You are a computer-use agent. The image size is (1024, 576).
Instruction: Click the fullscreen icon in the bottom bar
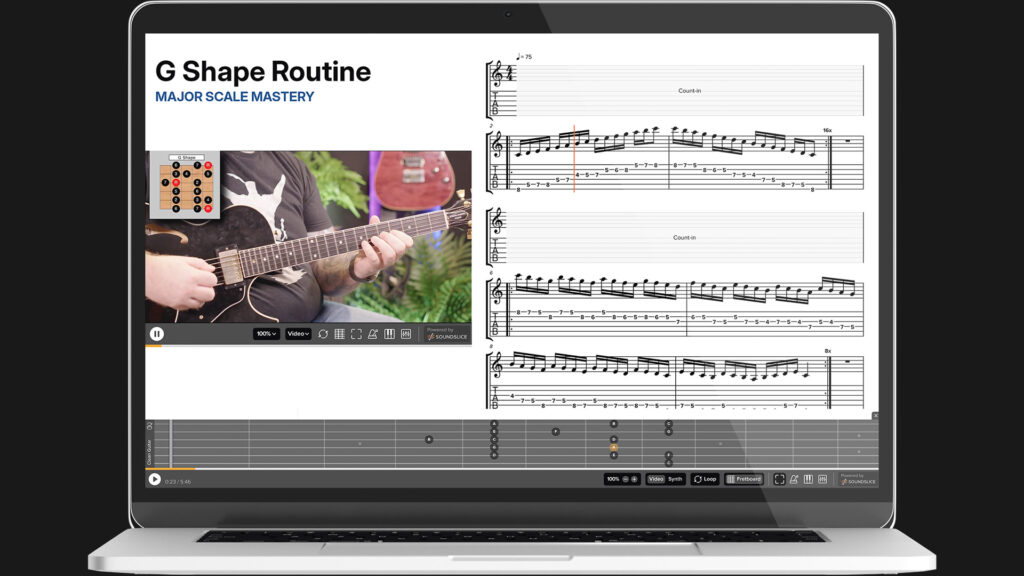tap(779, 479)
